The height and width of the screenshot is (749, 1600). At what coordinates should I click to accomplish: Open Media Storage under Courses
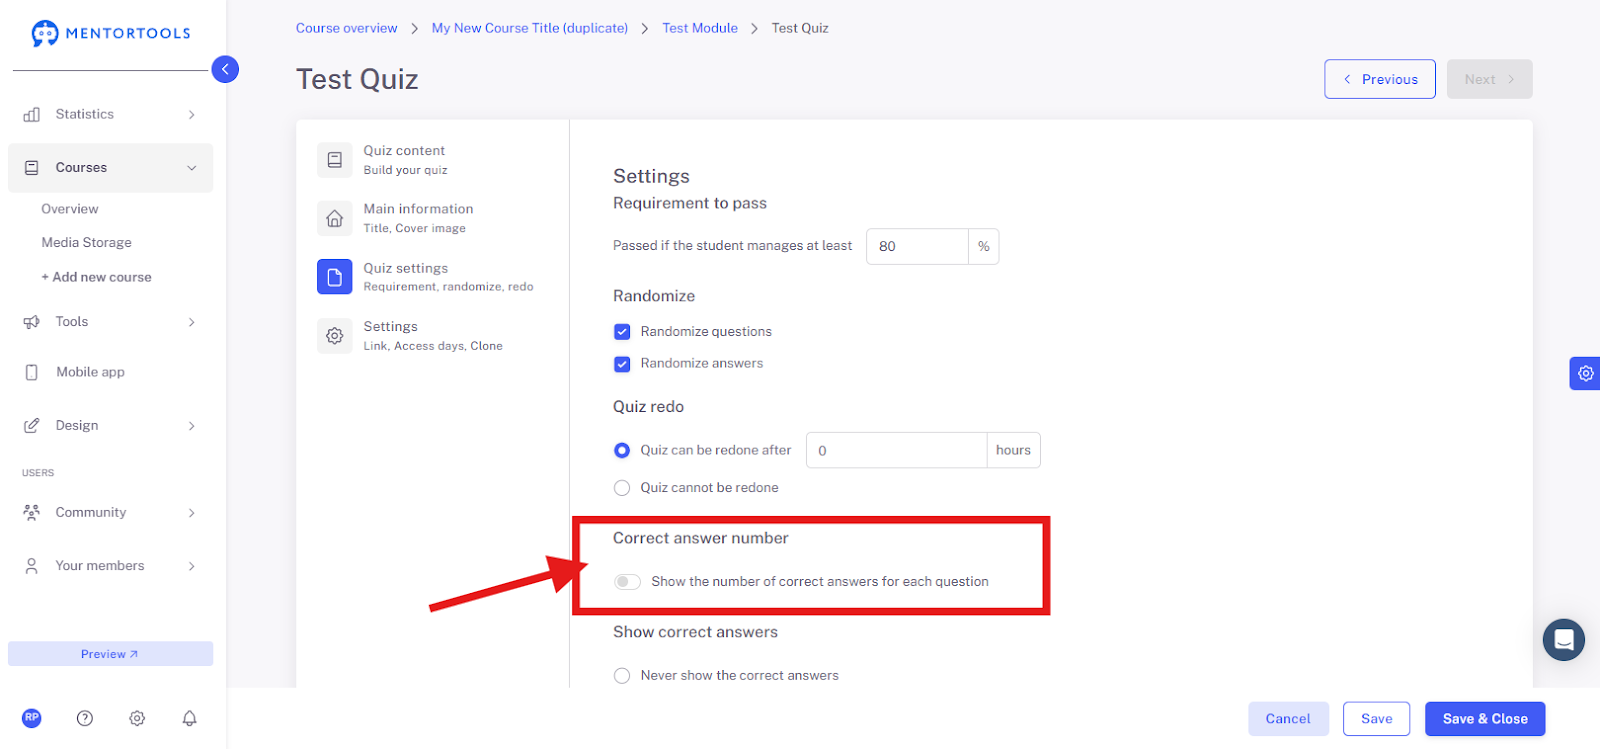coord(86,243)
